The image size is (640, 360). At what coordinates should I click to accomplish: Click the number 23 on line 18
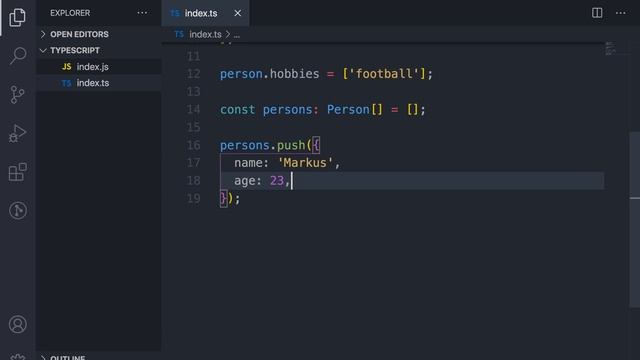[277, 180]
